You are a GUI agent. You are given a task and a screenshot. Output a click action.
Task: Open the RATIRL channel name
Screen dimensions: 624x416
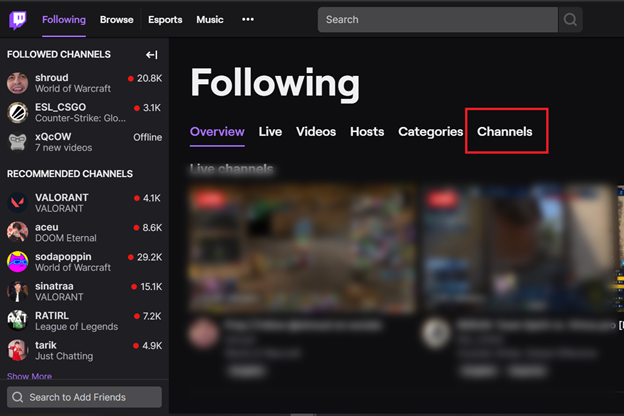click(x=52, y=316)
